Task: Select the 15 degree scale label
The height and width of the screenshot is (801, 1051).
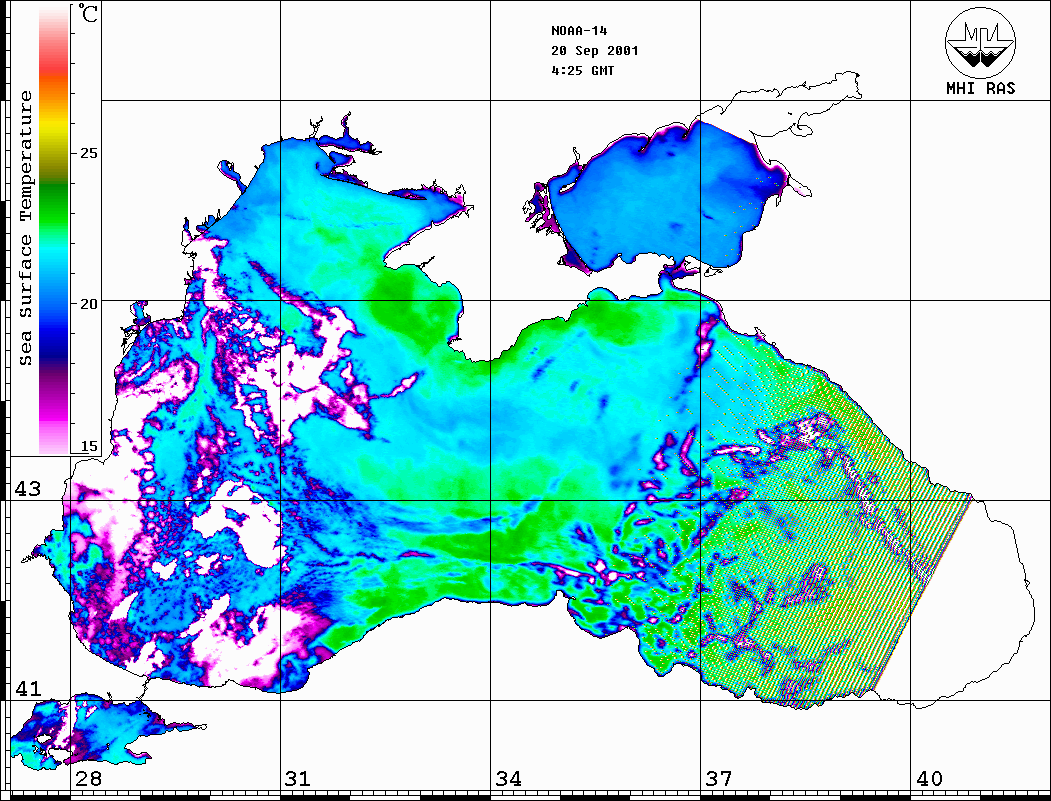Action: tap(90, 446)
